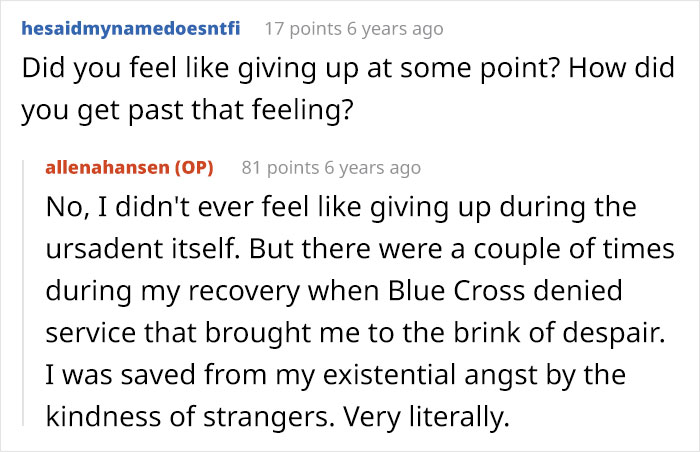Click the line starting "Did you feel like"

tap(348, 69)
